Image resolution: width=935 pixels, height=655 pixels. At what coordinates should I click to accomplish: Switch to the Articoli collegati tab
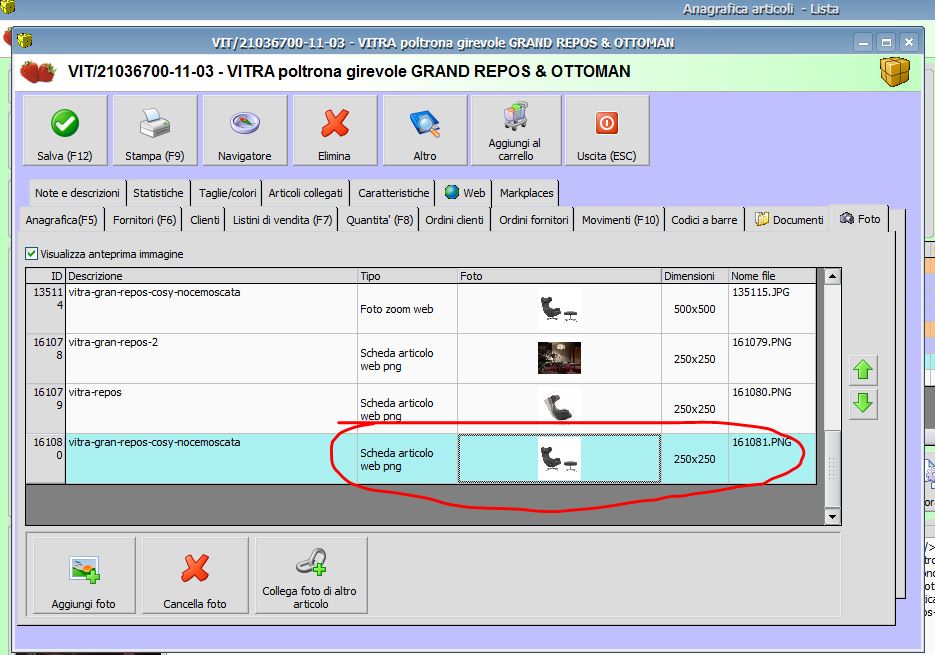pyautogui.click(x=305, y=193)
